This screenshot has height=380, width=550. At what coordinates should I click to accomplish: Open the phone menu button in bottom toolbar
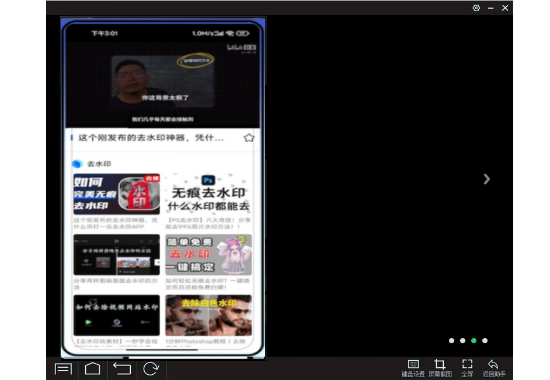tap(63, 369)
